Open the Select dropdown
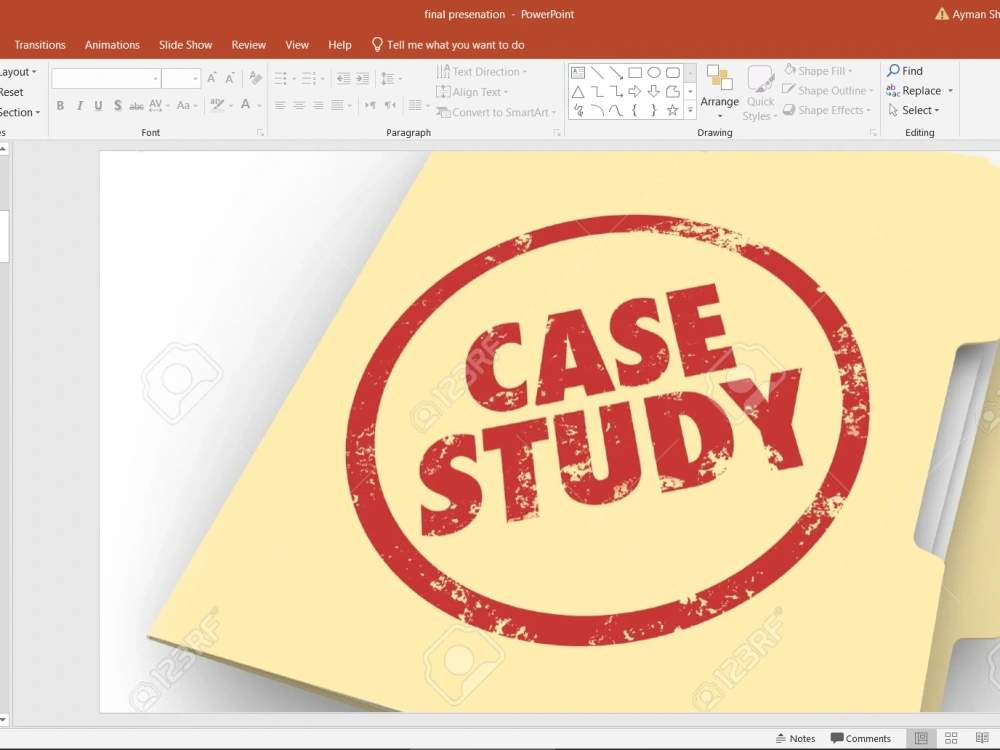1000x750 pixels. click(x=913, y=110)
